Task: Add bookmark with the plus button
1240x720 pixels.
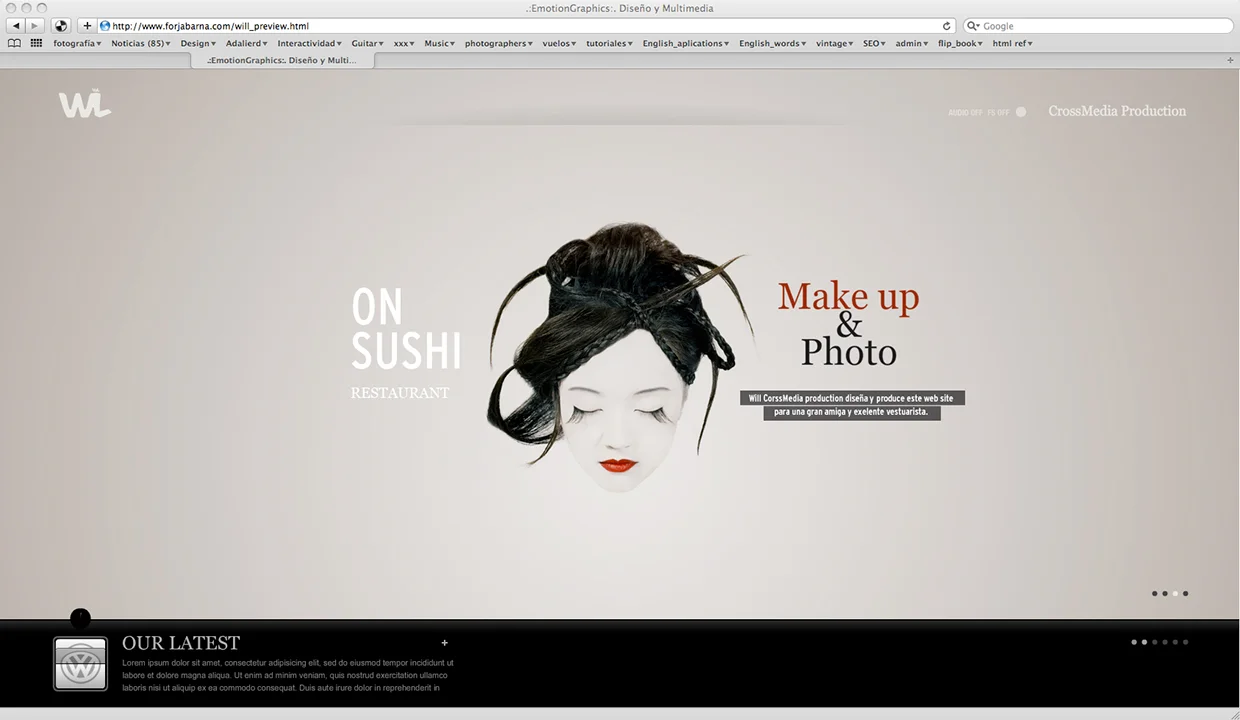Action: (87, 26)
